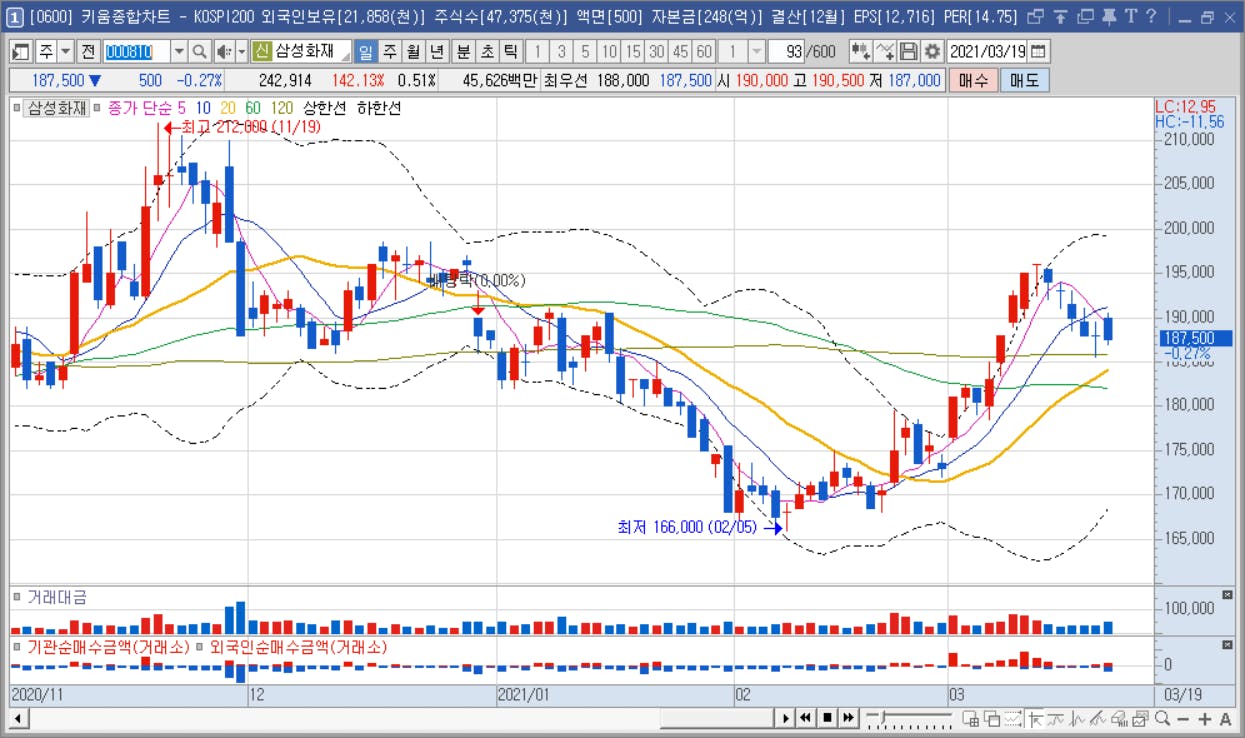Click the 매도 sell button

point(1024,80)
